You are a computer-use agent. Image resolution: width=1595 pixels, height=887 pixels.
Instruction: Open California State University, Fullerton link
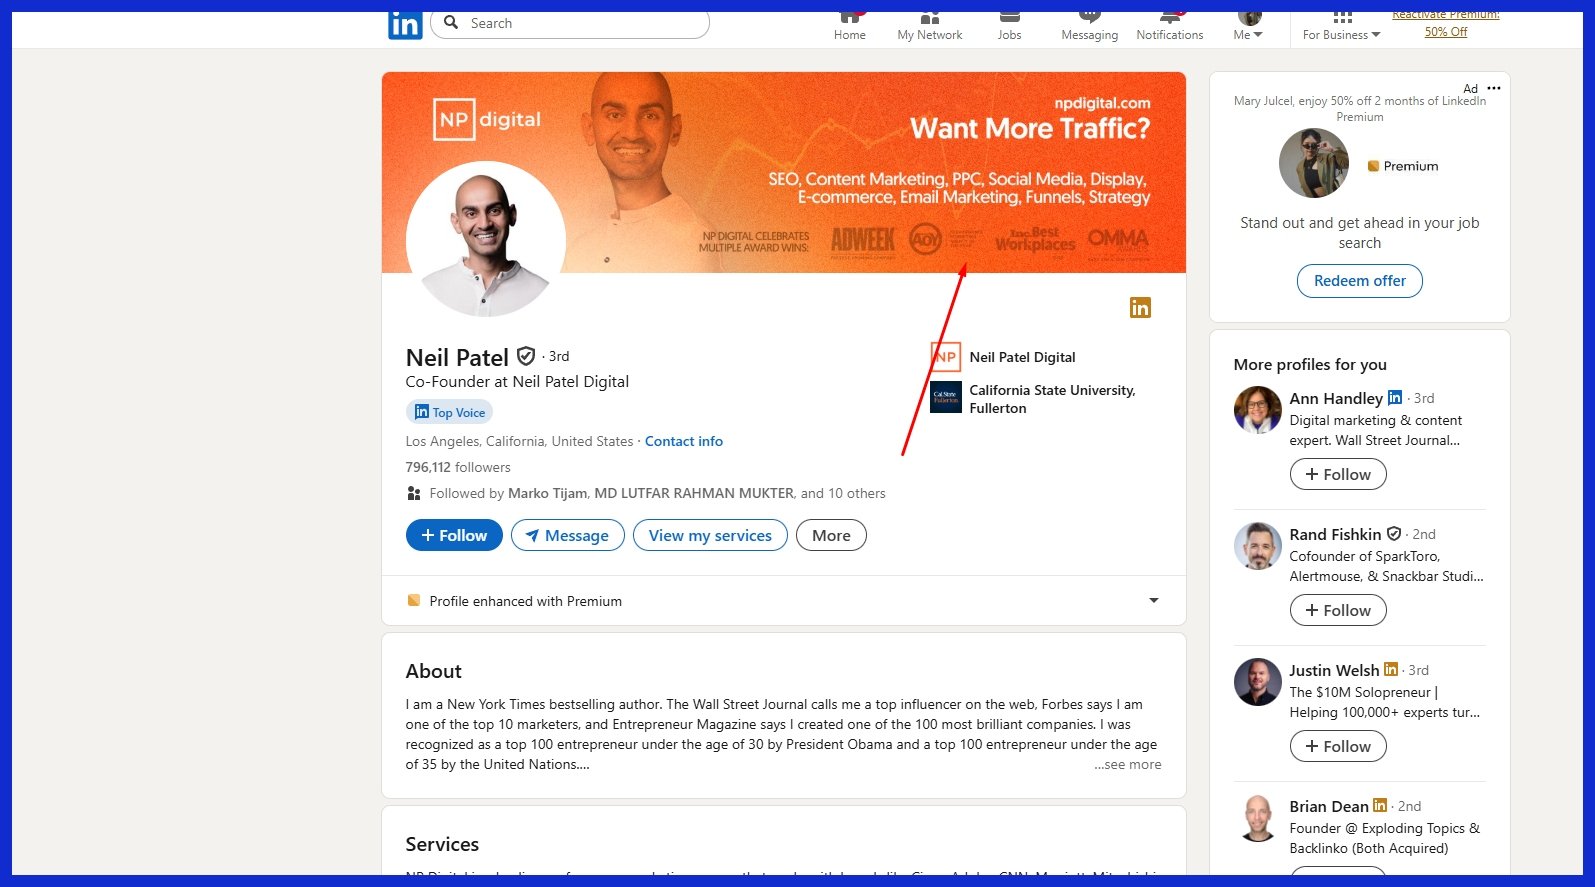pos(1052,399)
